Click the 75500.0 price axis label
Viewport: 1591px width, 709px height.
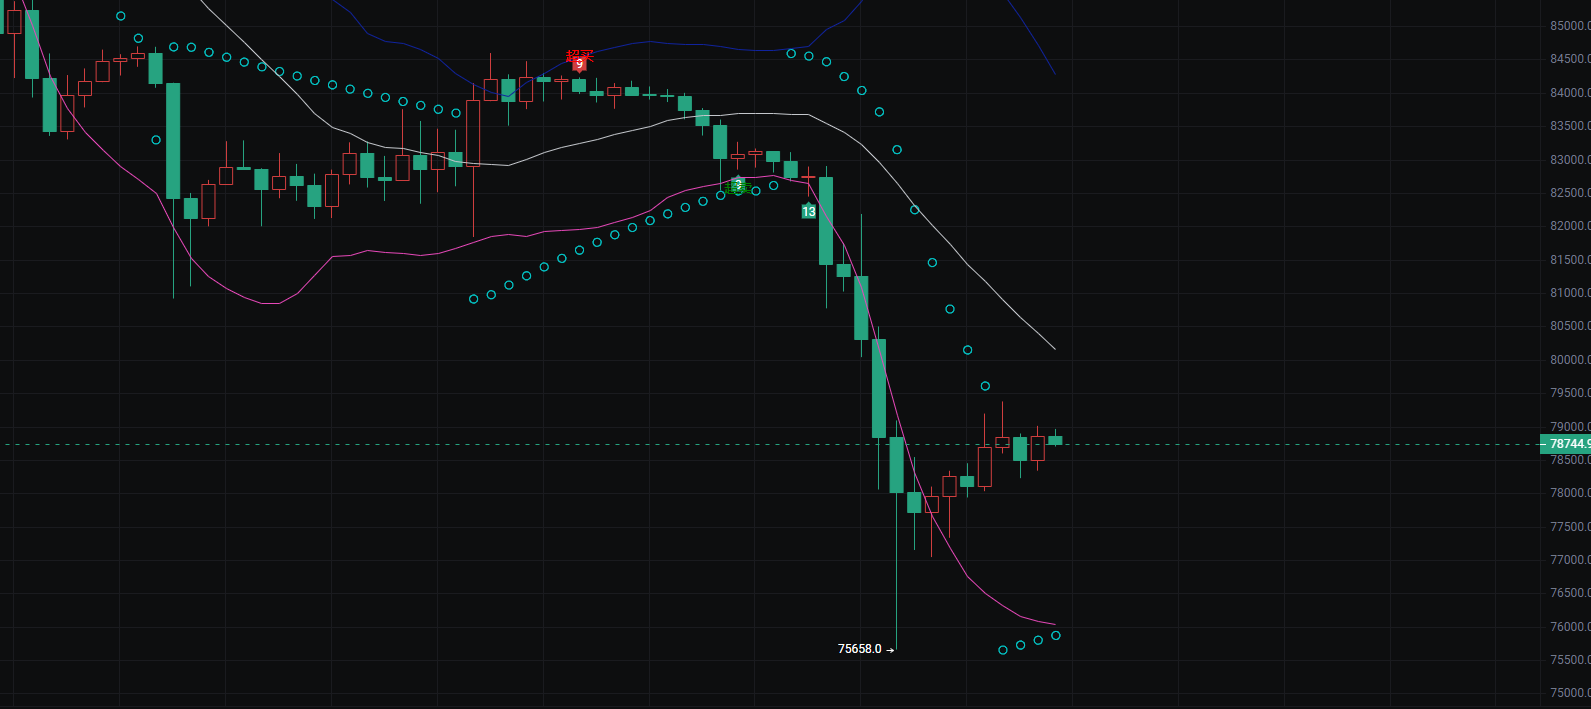point(1570,660)
